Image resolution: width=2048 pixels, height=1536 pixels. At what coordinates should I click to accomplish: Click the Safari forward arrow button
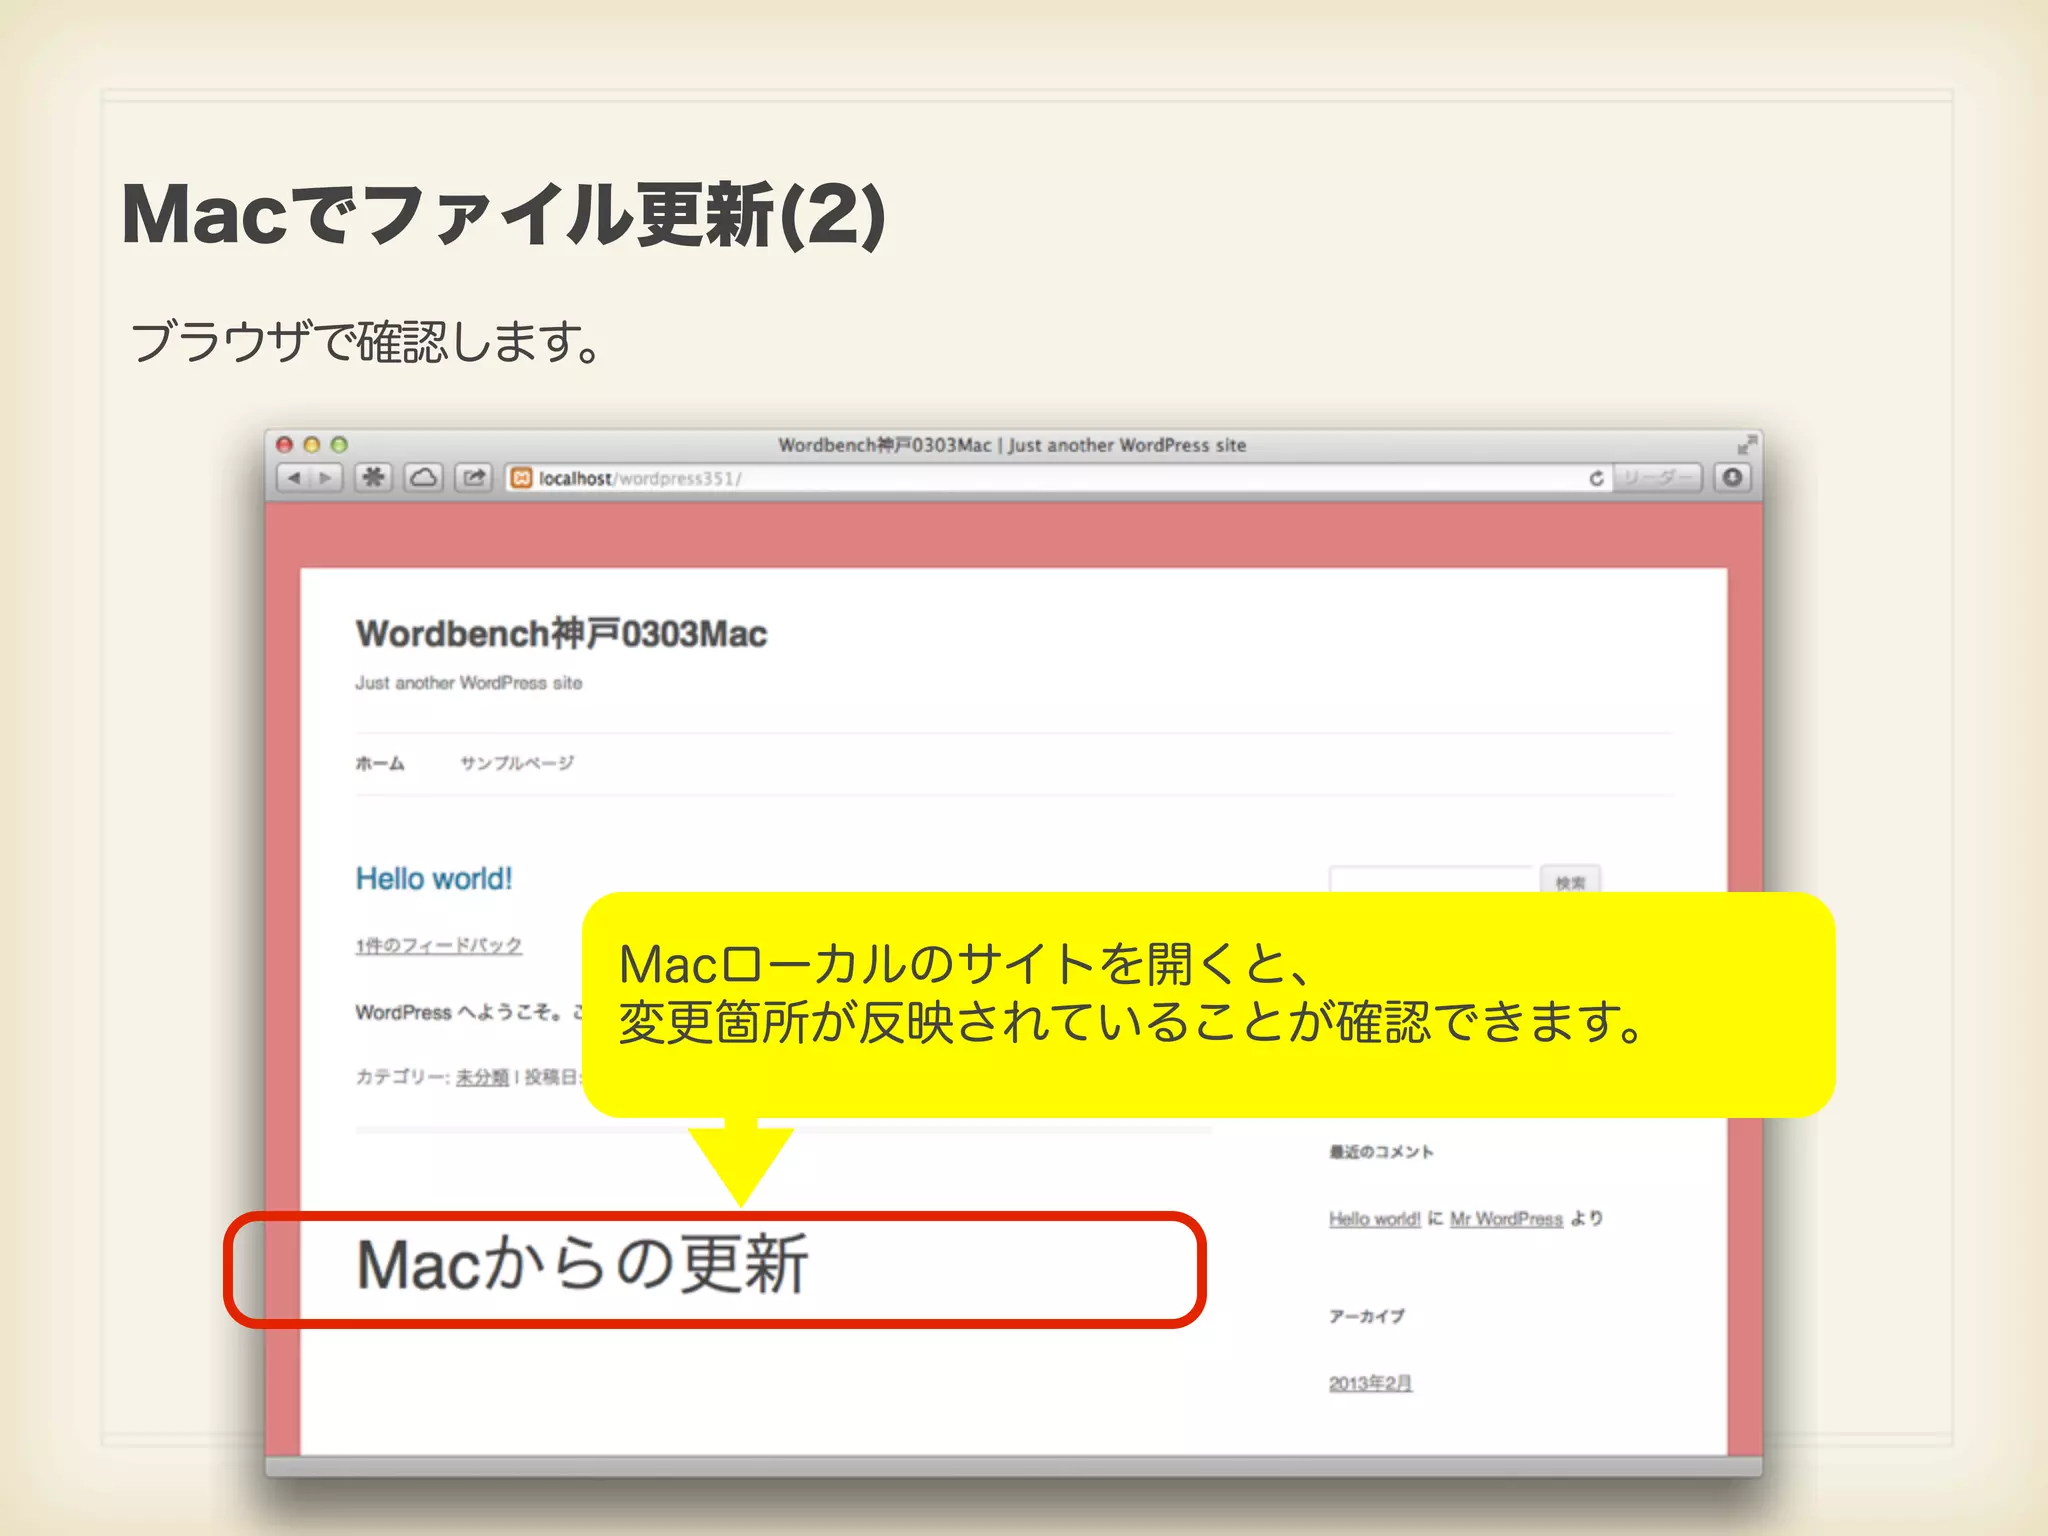pos(326,478)
